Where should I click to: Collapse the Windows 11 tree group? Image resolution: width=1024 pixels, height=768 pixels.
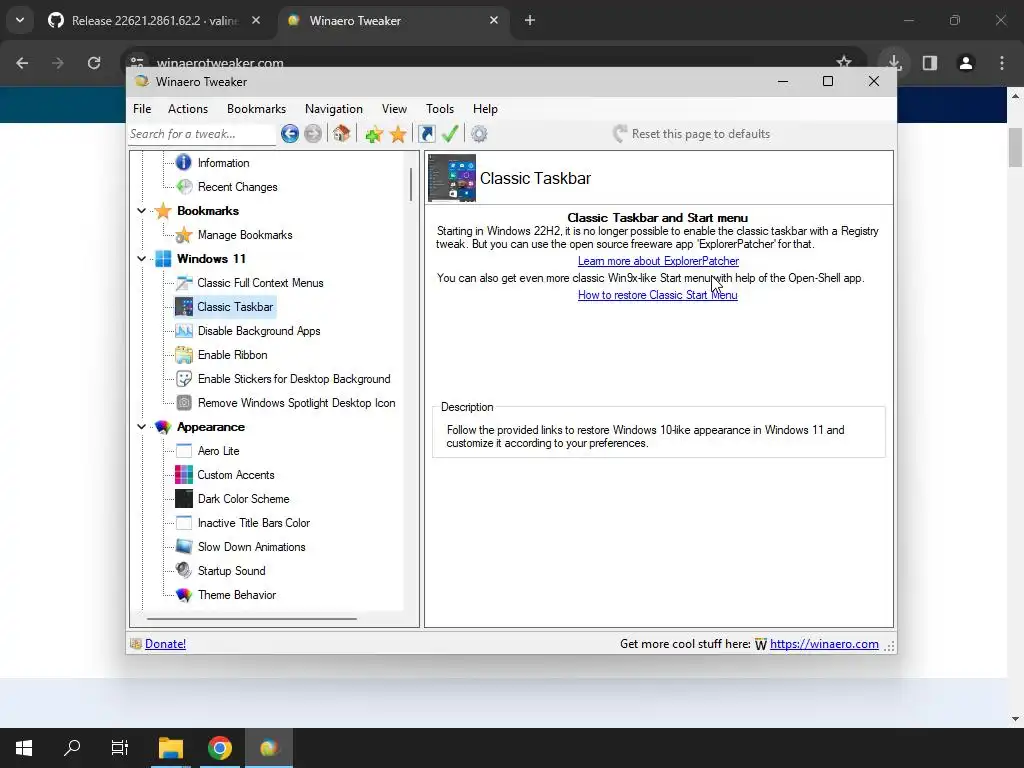tap(141, 259)
